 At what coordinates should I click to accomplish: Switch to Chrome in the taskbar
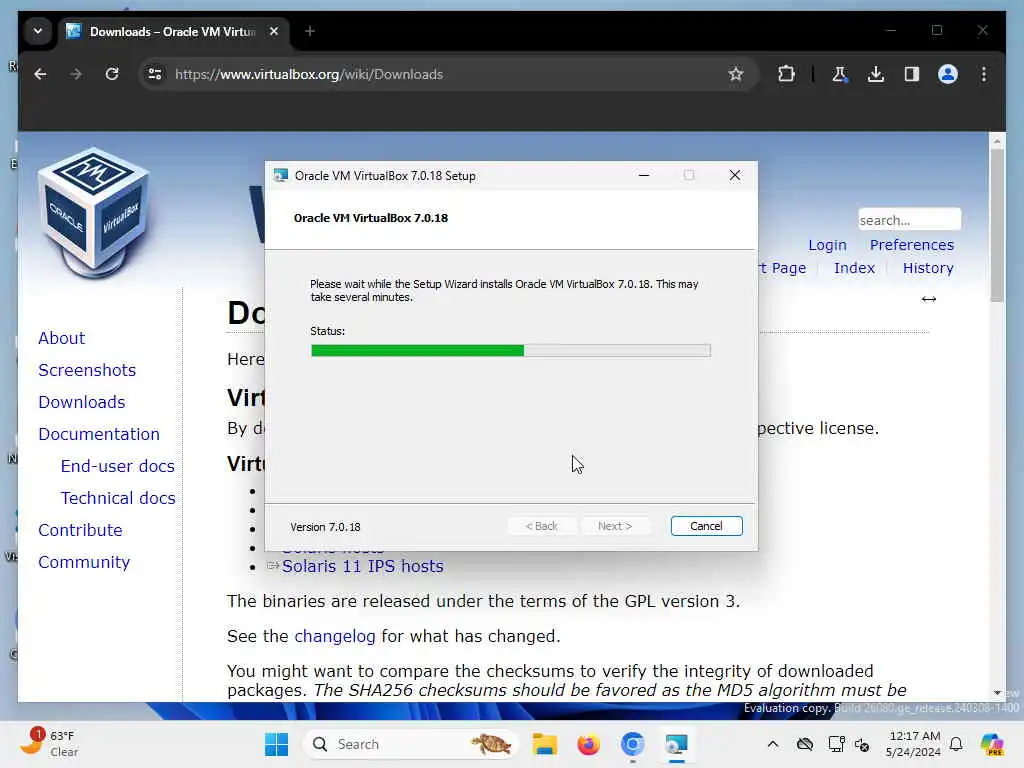[632, 744]
